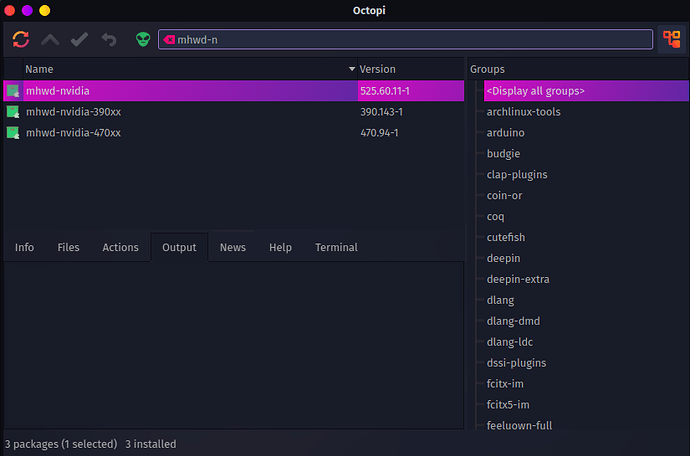Click the mhwd-nvidia-390xx package status icon
The width and height of the screenshot is (690, 456).
point(13,112)
